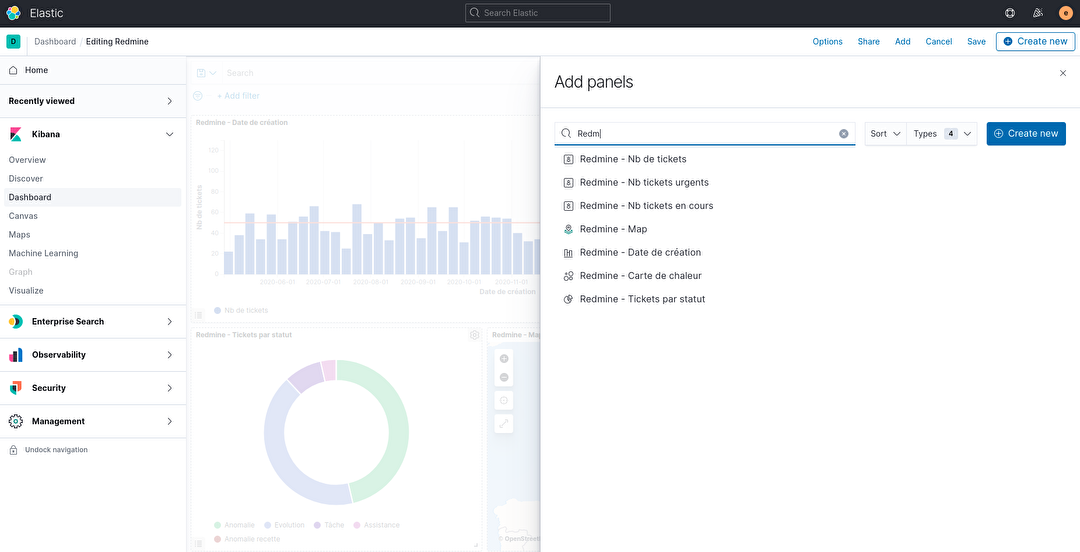Open Overview in Kibana menu
The image size is (1080, 552).
[27, 160]
